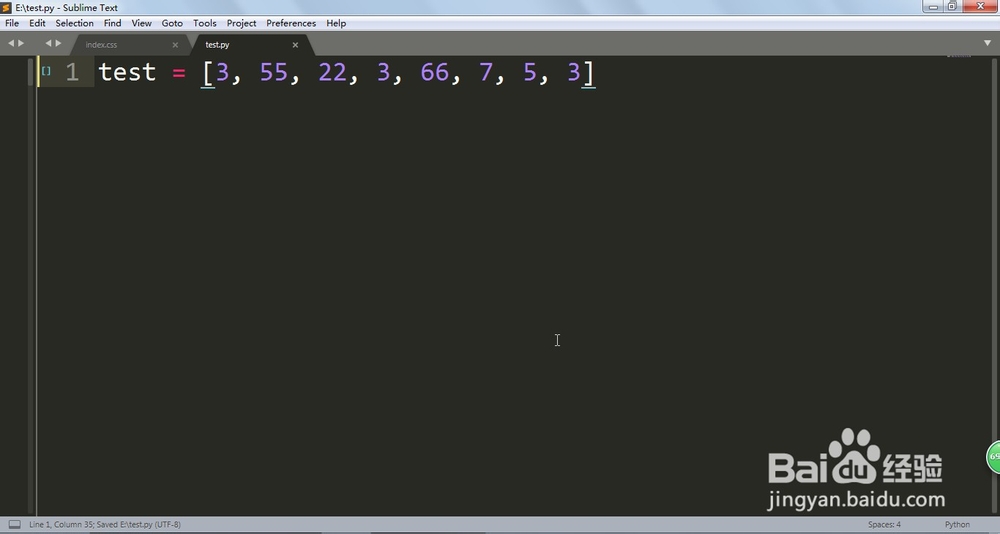Click the green 69 badge at right edge
Image resolution: width=1000 pixels, height=534 pixels.
click(x=994, y=456)
